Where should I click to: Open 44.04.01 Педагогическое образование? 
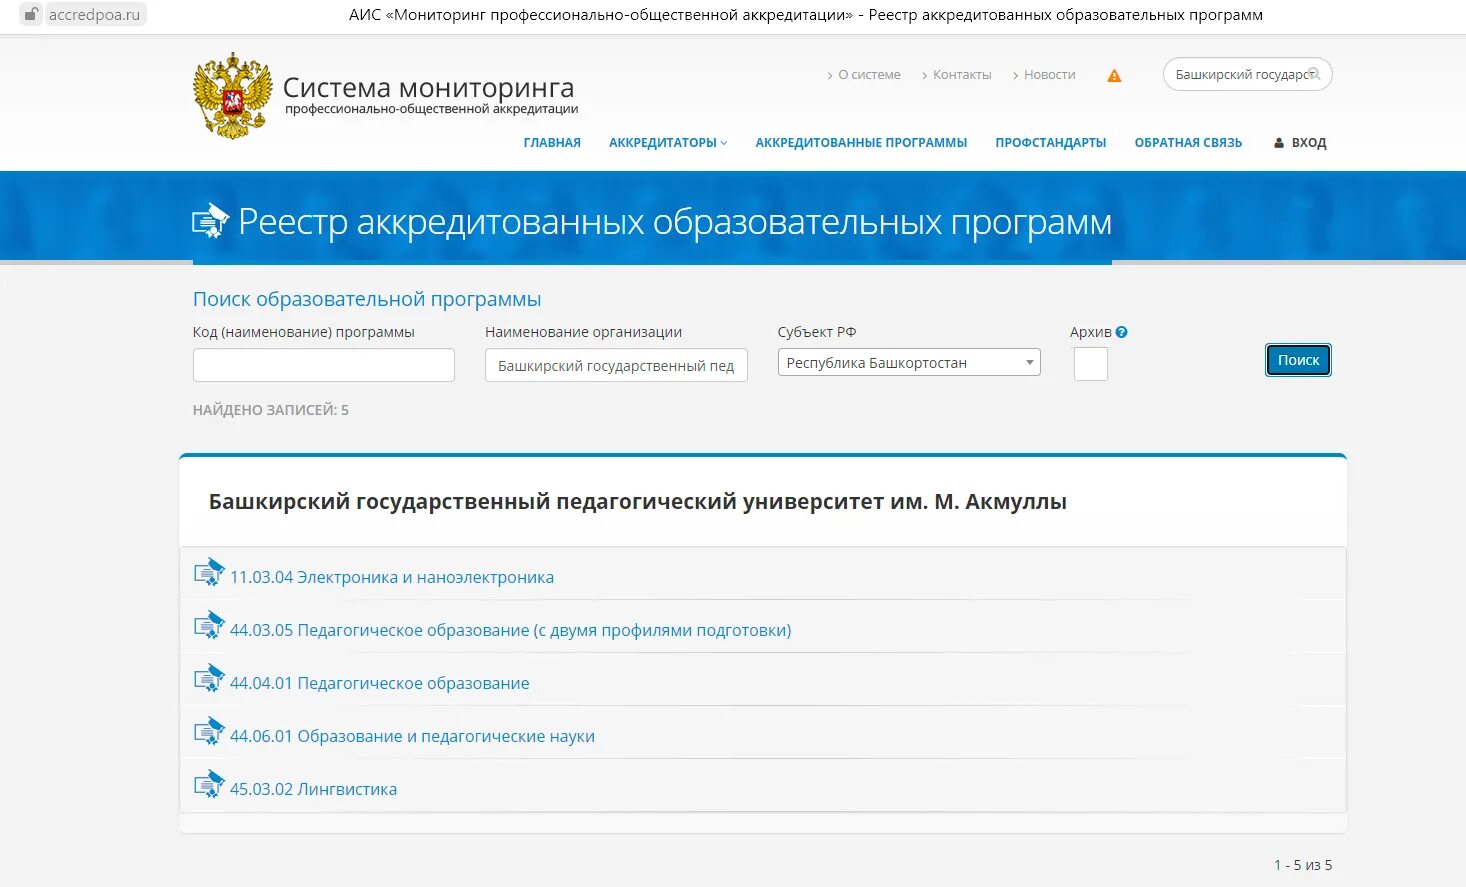(380, 683)
